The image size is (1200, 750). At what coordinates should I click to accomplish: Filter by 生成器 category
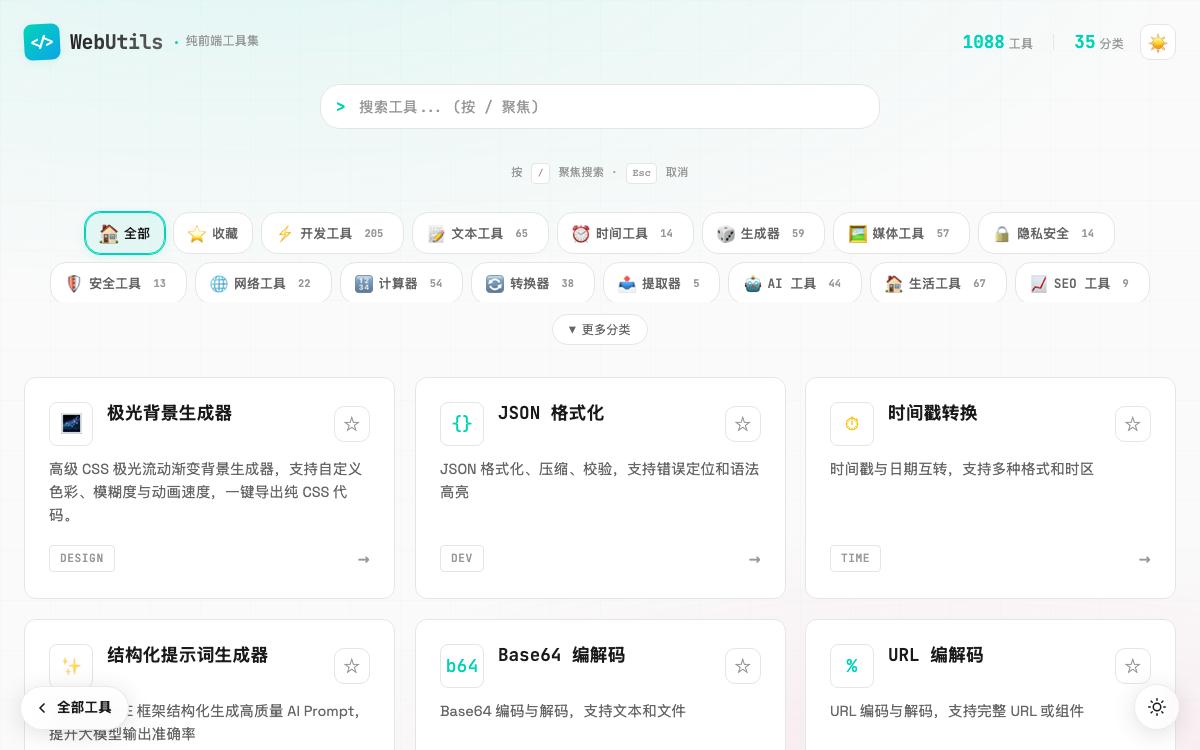[763, 233]
